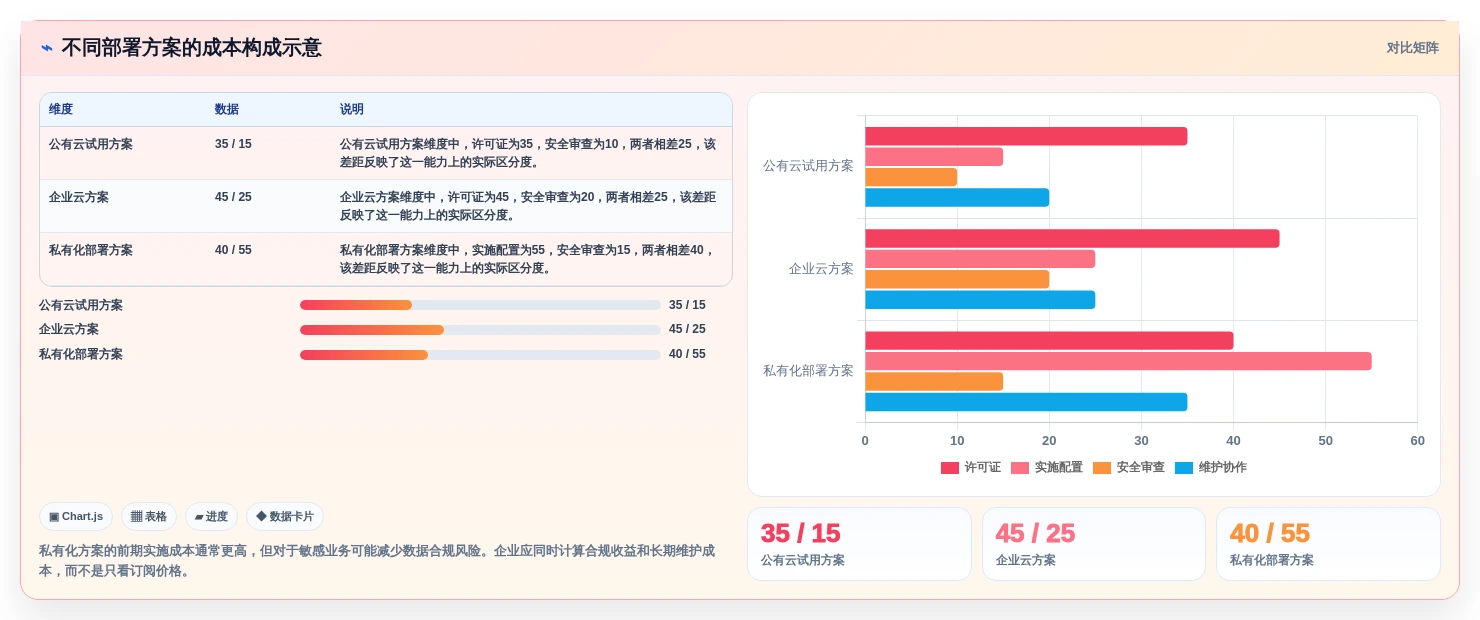Click the 维护协作 bar for 公有云试用方案
Viewport: 1480px width, 620px height.
point(957,198)
